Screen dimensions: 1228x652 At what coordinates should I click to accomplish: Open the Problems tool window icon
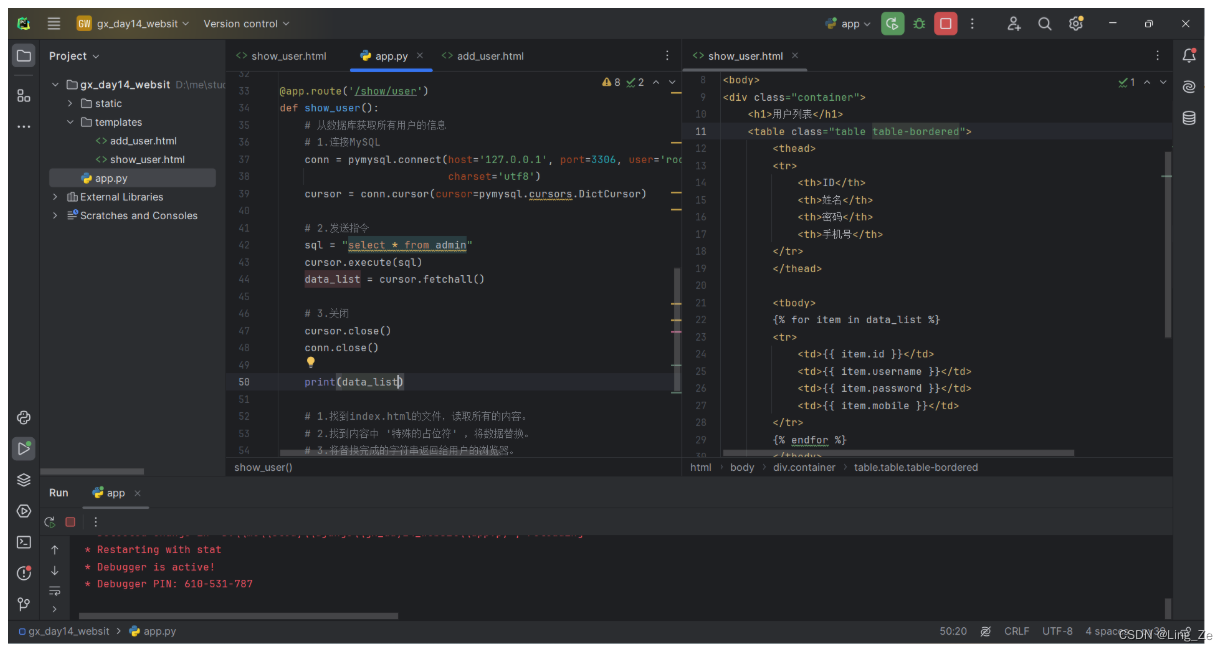pyautogui.click(x=24, y=573)
